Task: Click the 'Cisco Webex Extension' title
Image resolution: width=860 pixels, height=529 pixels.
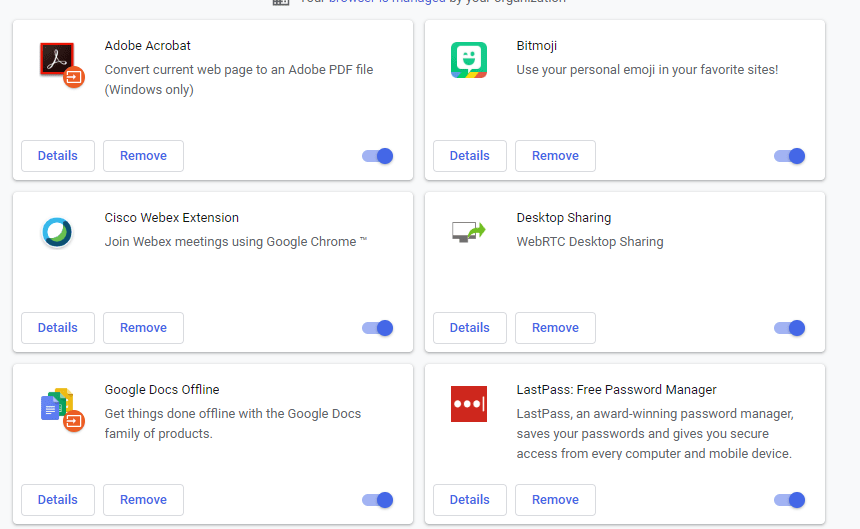Action: (172, 218)
